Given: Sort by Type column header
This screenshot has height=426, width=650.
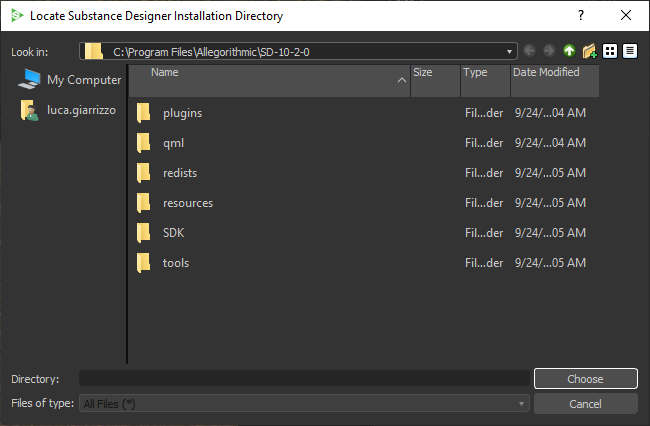Looking at the screenshot, I should 485,80.
